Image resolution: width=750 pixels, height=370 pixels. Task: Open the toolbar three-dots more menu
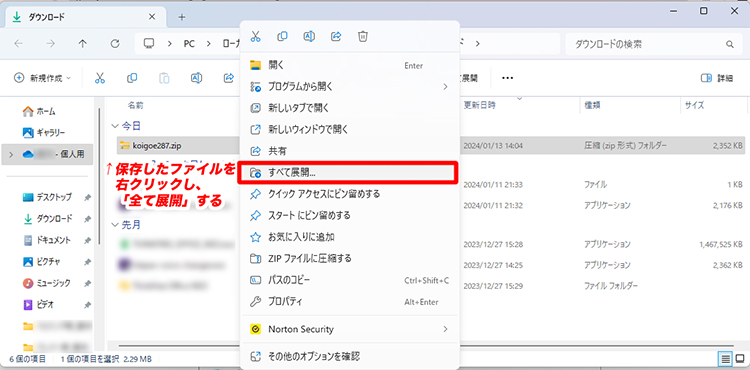[507, 78]
